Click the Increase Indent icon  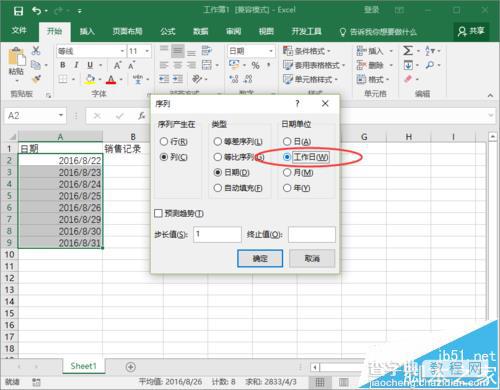(x=178, y=79)
